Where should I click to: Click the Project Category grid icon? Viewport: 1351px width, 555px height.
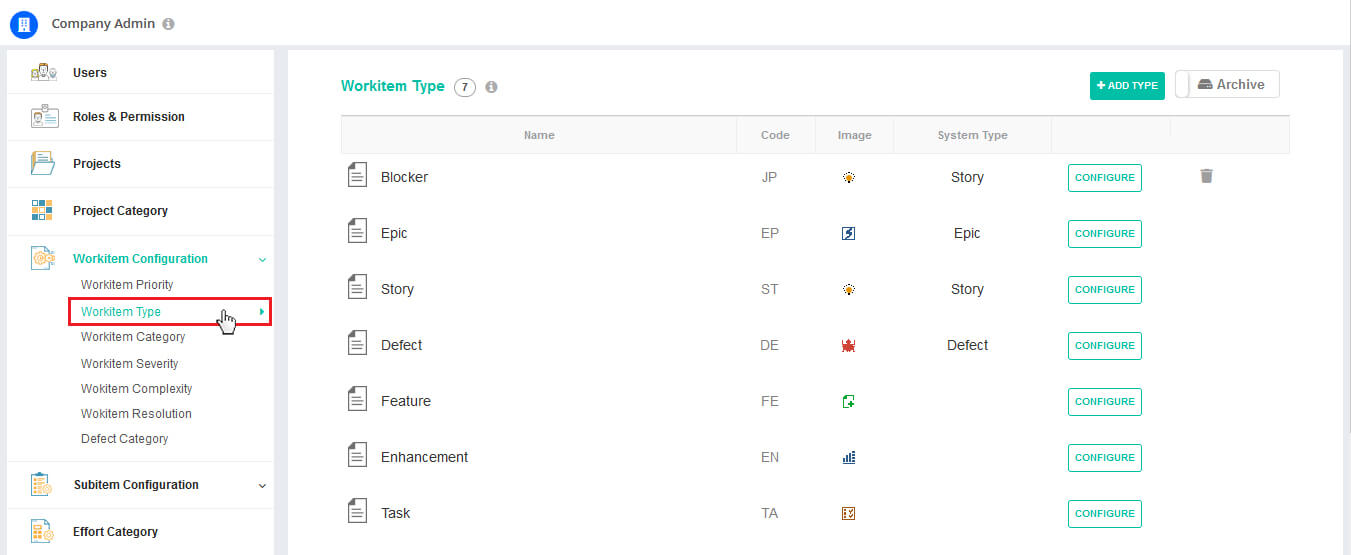42,210
